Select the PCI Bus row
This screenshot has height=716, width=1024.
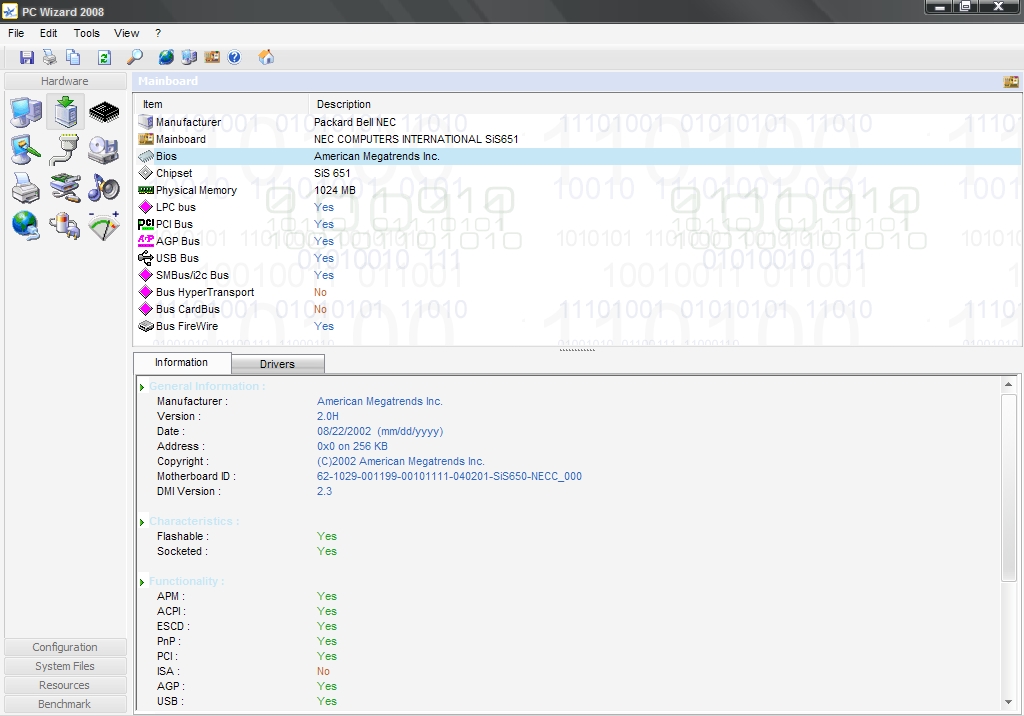[578, 224]
